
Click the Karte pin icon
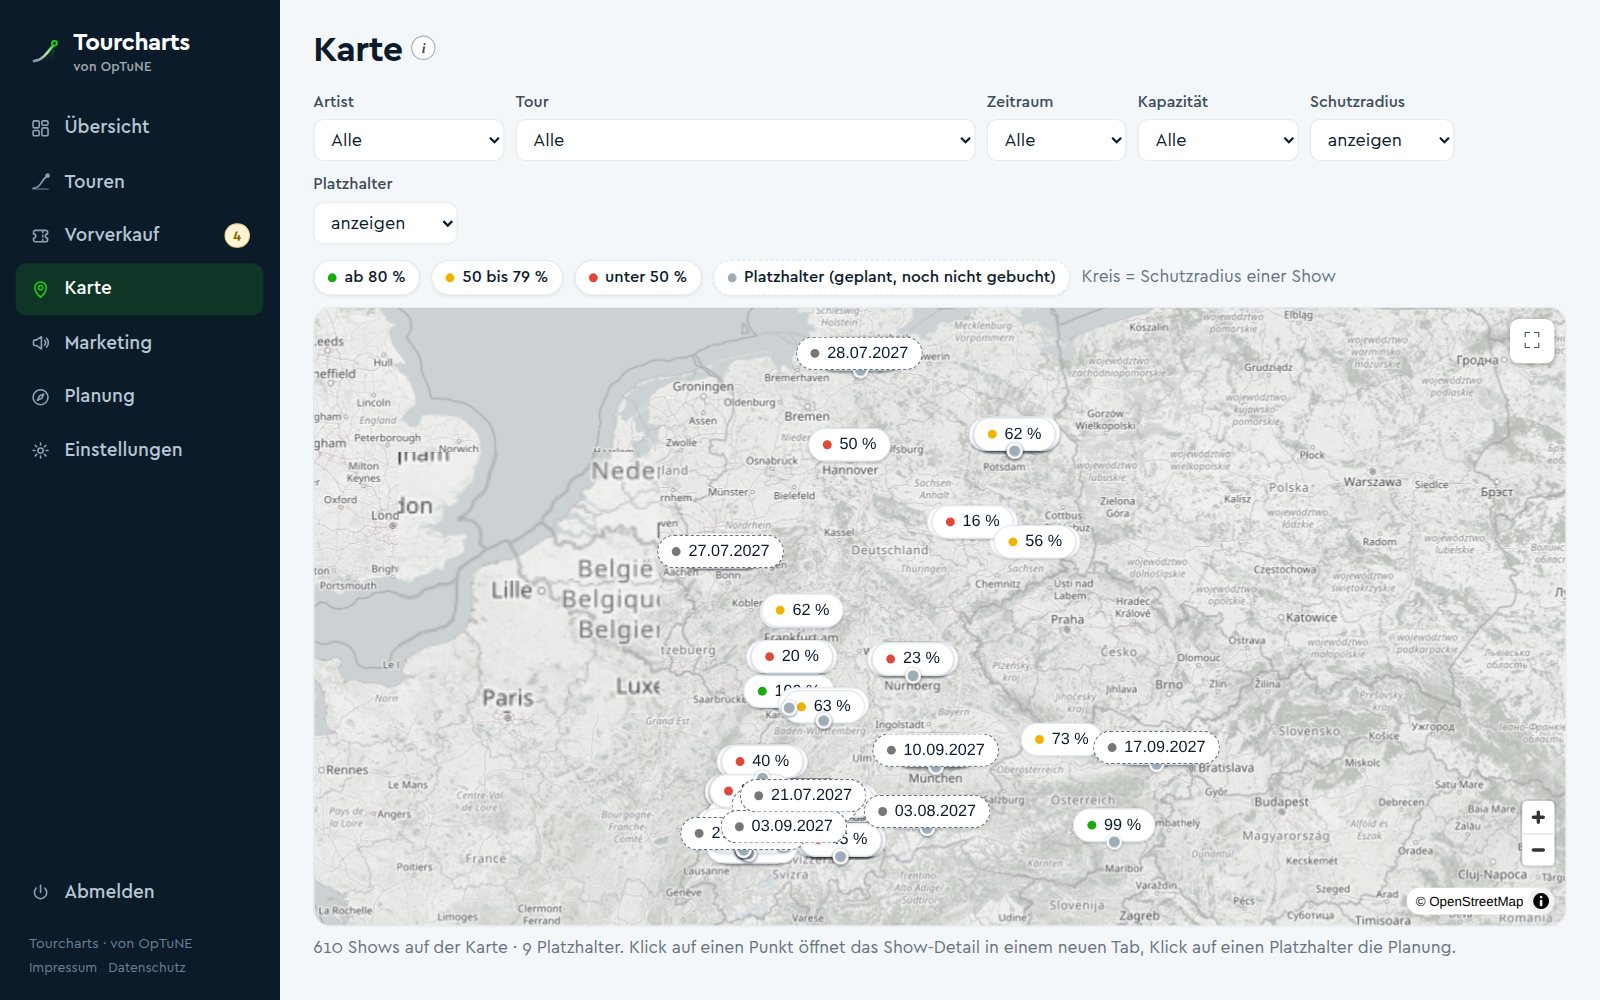click(x=40, y=289)
